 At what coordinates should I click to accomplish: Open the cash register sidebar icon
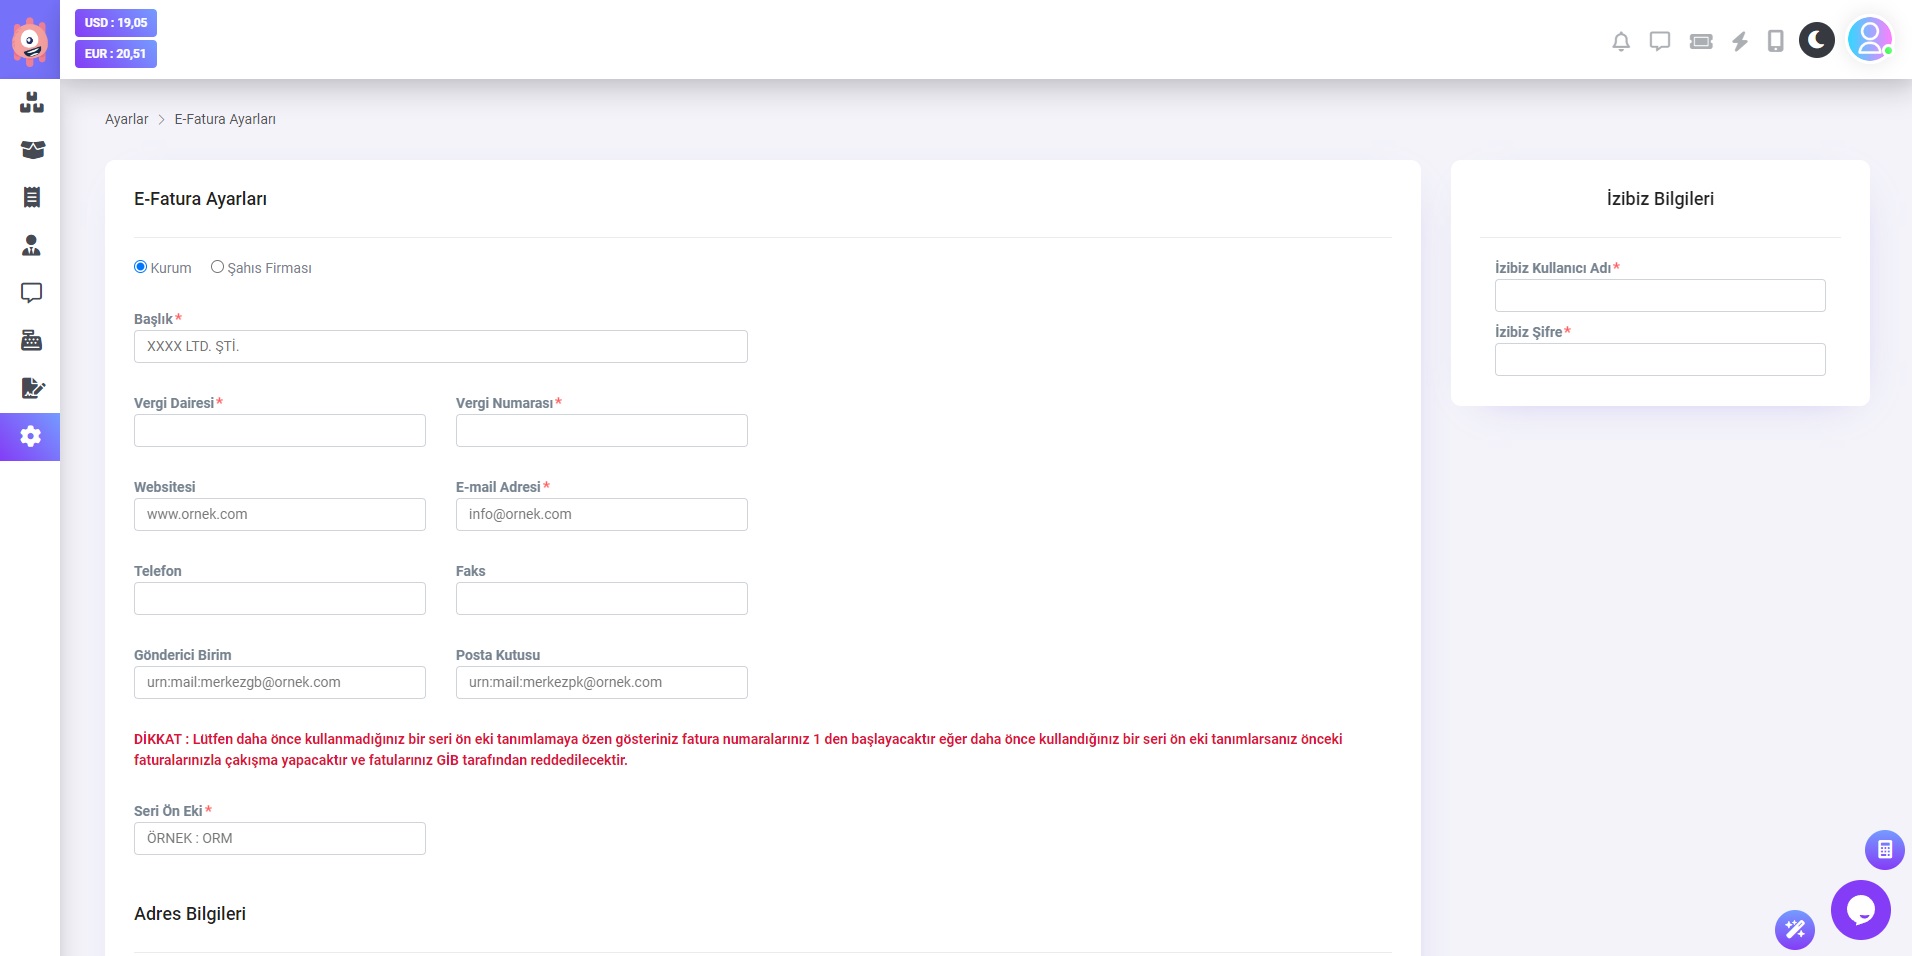pyautogui.click(x=31, y=341)
